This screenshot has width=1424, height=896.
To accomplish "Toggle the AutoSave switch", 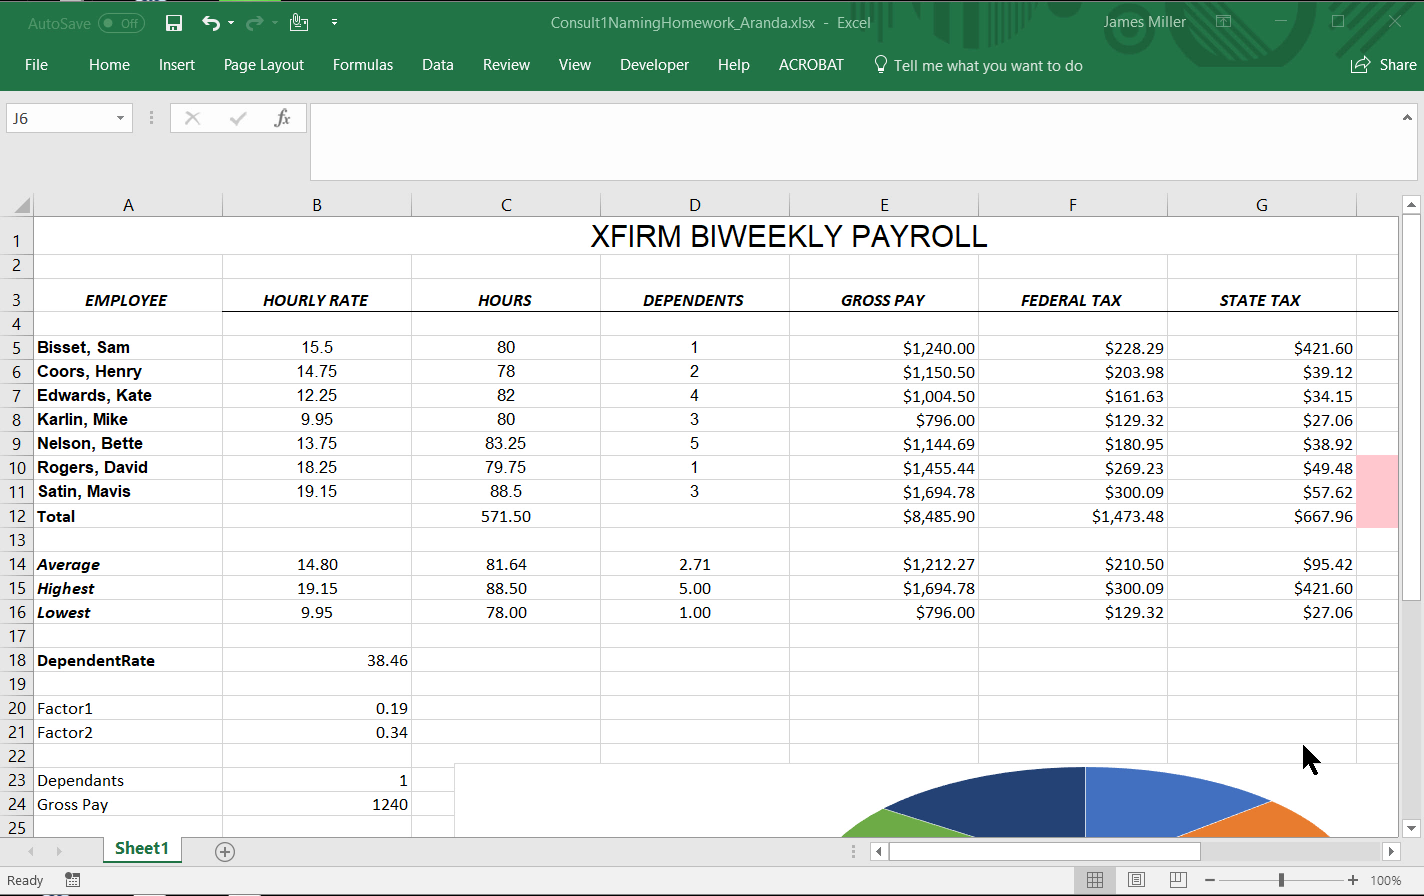I will (x=120, y=23).
